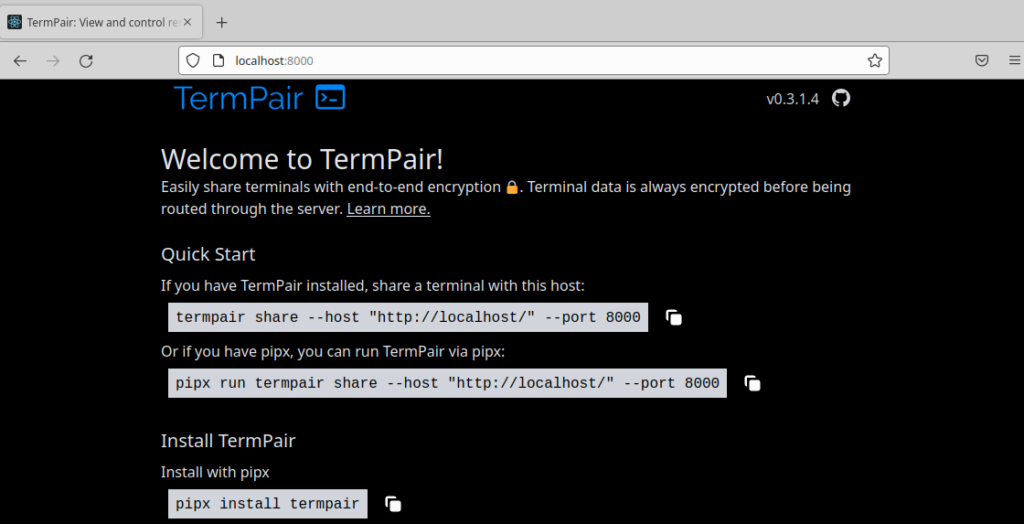Click the TermPair terminal logo icon

(330, 97)
